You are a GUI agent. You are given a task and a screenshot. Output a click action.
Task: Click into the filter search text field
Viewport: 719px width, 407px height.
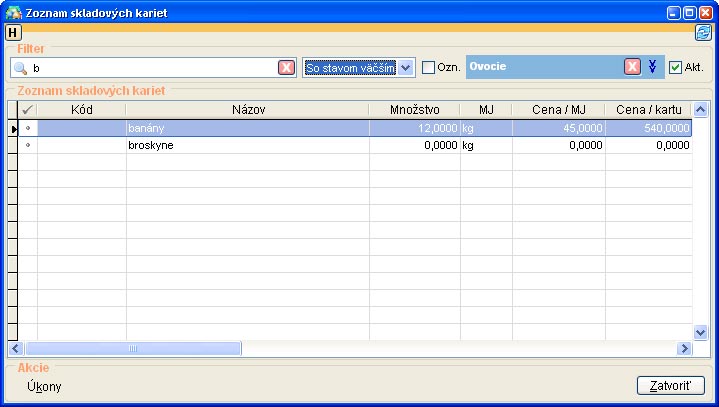(x=150, y=68)
